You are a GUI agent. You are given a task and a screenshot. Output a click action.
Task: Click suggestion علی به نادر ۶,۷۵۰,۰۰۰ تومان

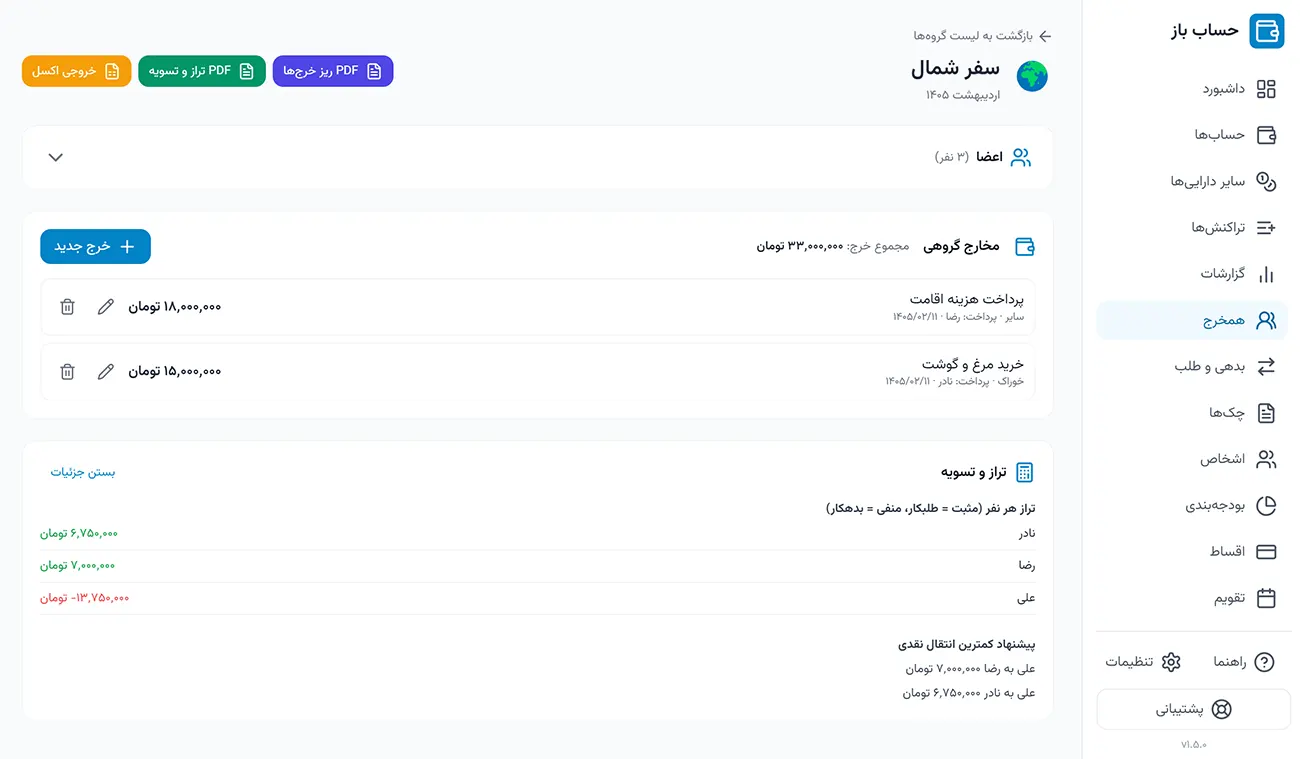(969, 693)
